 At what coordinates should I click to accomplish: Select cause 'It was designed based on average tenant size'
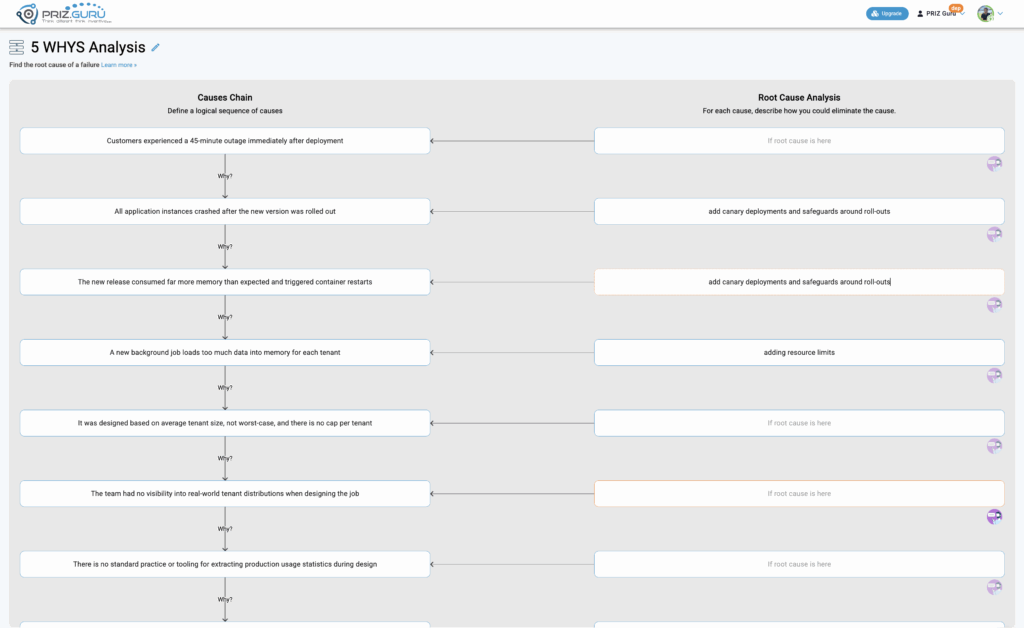[225, 423]
